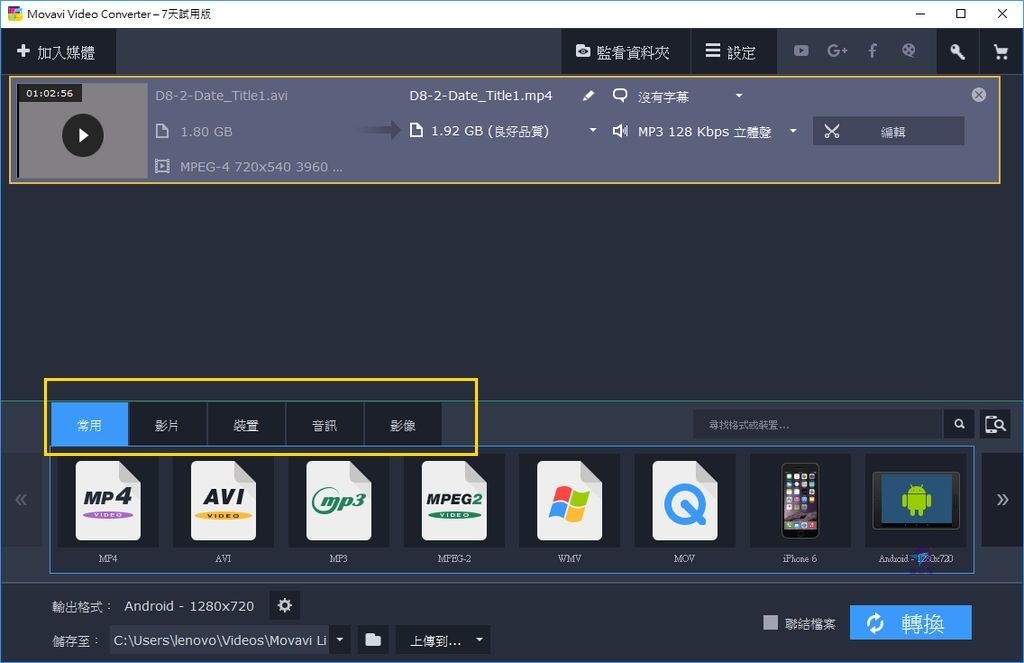The image size is (1024, 663).
Task: Switch to the 影像 images tab
Action: (402, 425)
